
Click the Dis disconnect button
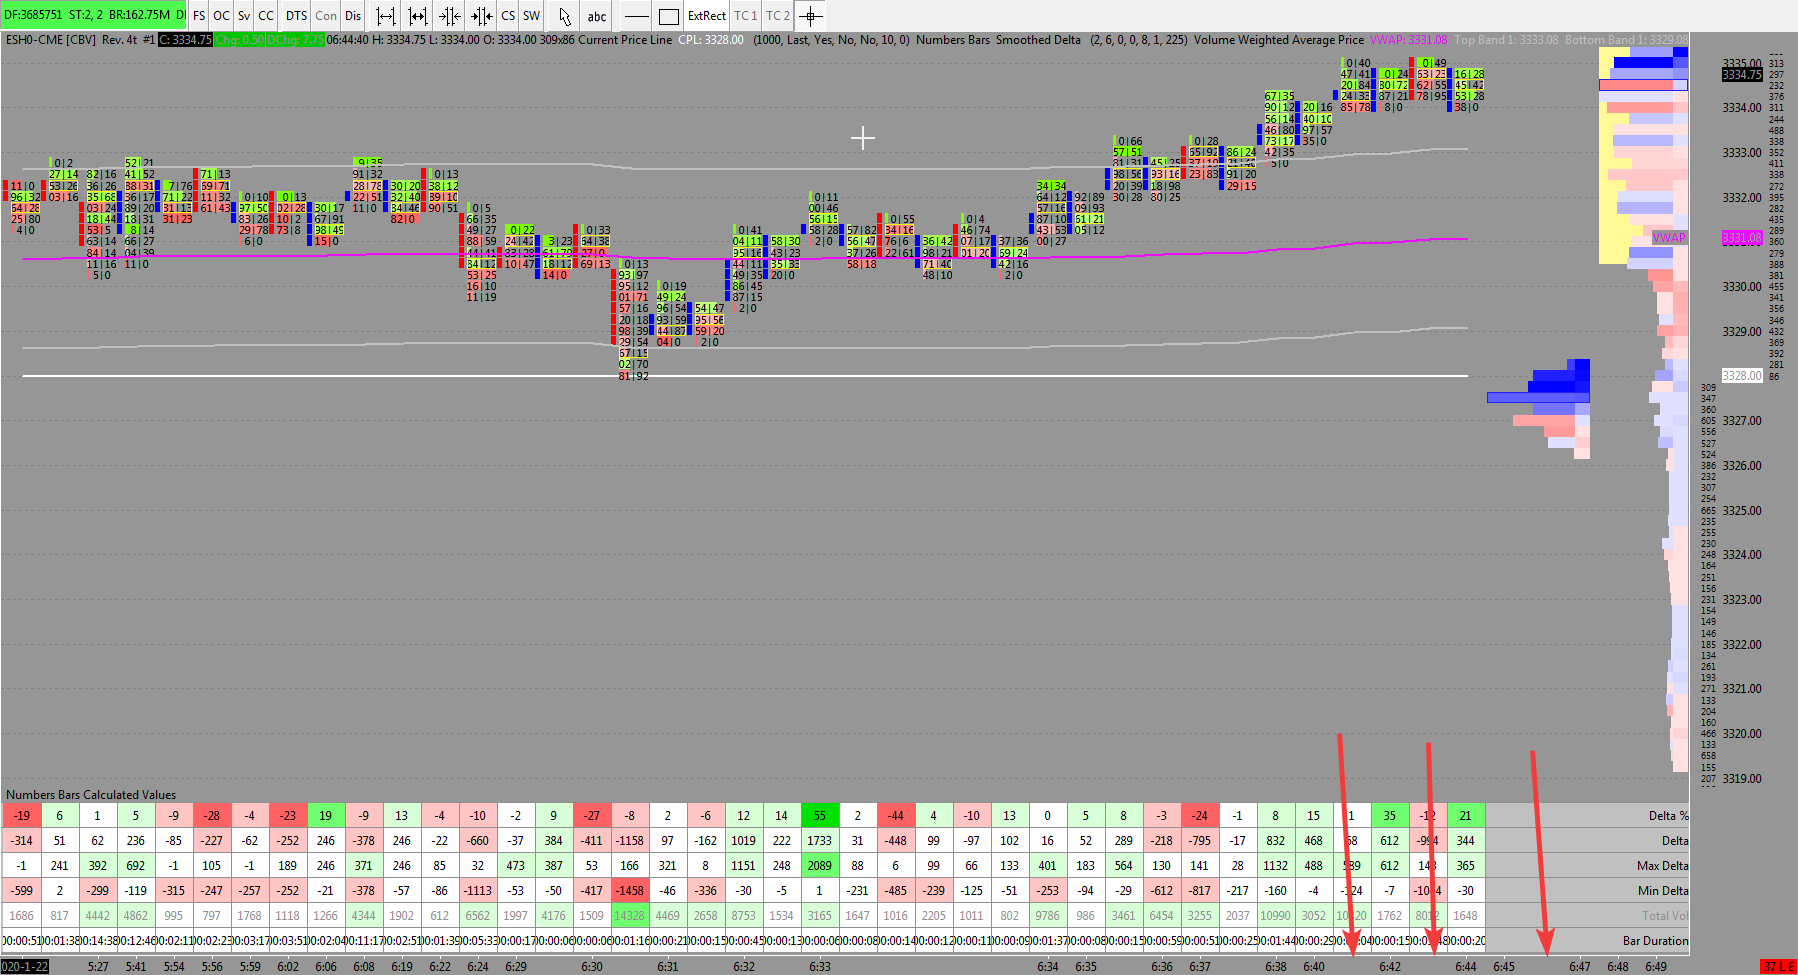353,16
